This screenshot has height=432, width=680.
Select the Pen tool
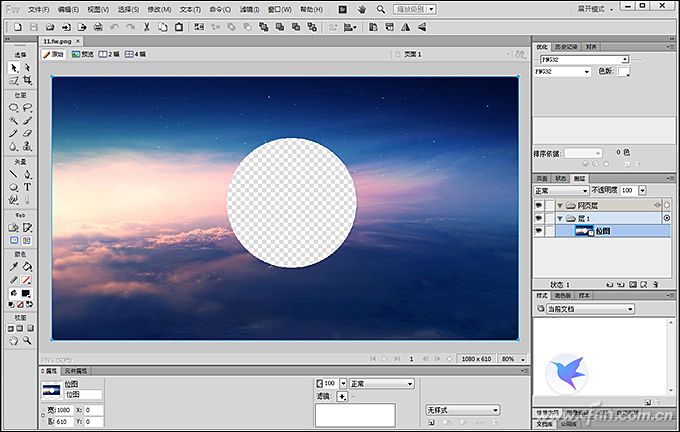click(x=27, y=174)
